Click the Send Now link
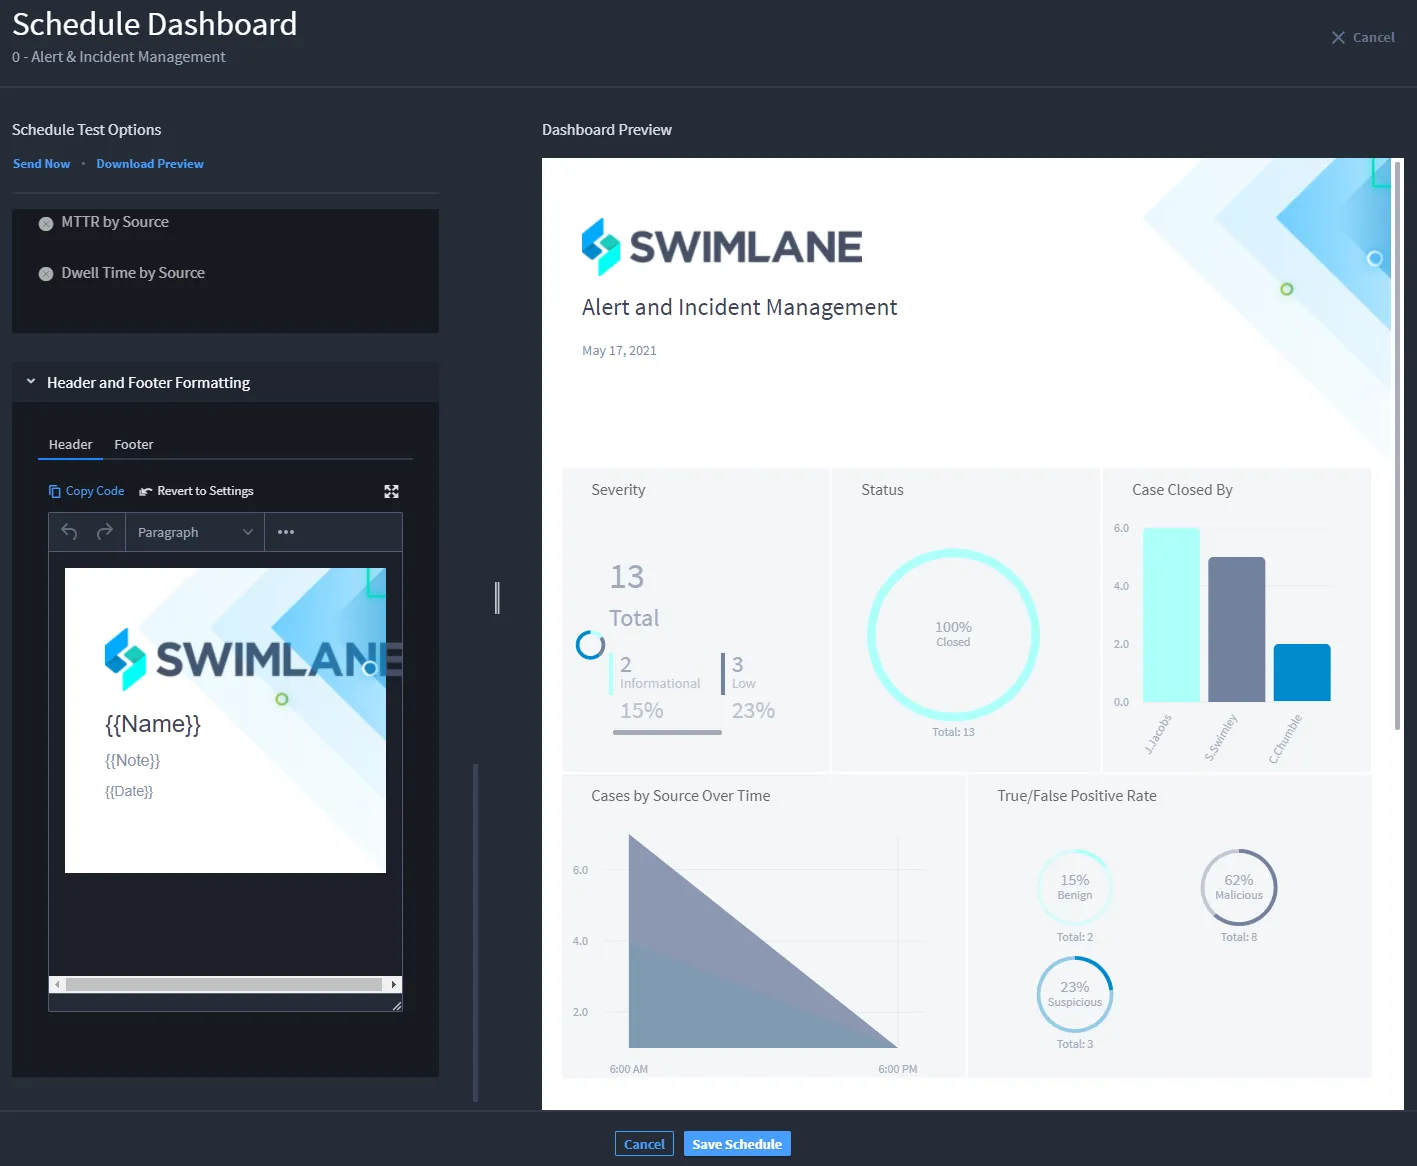Image resolution: width=1417 pixels, height=1166 pixels. click(42, 164)
